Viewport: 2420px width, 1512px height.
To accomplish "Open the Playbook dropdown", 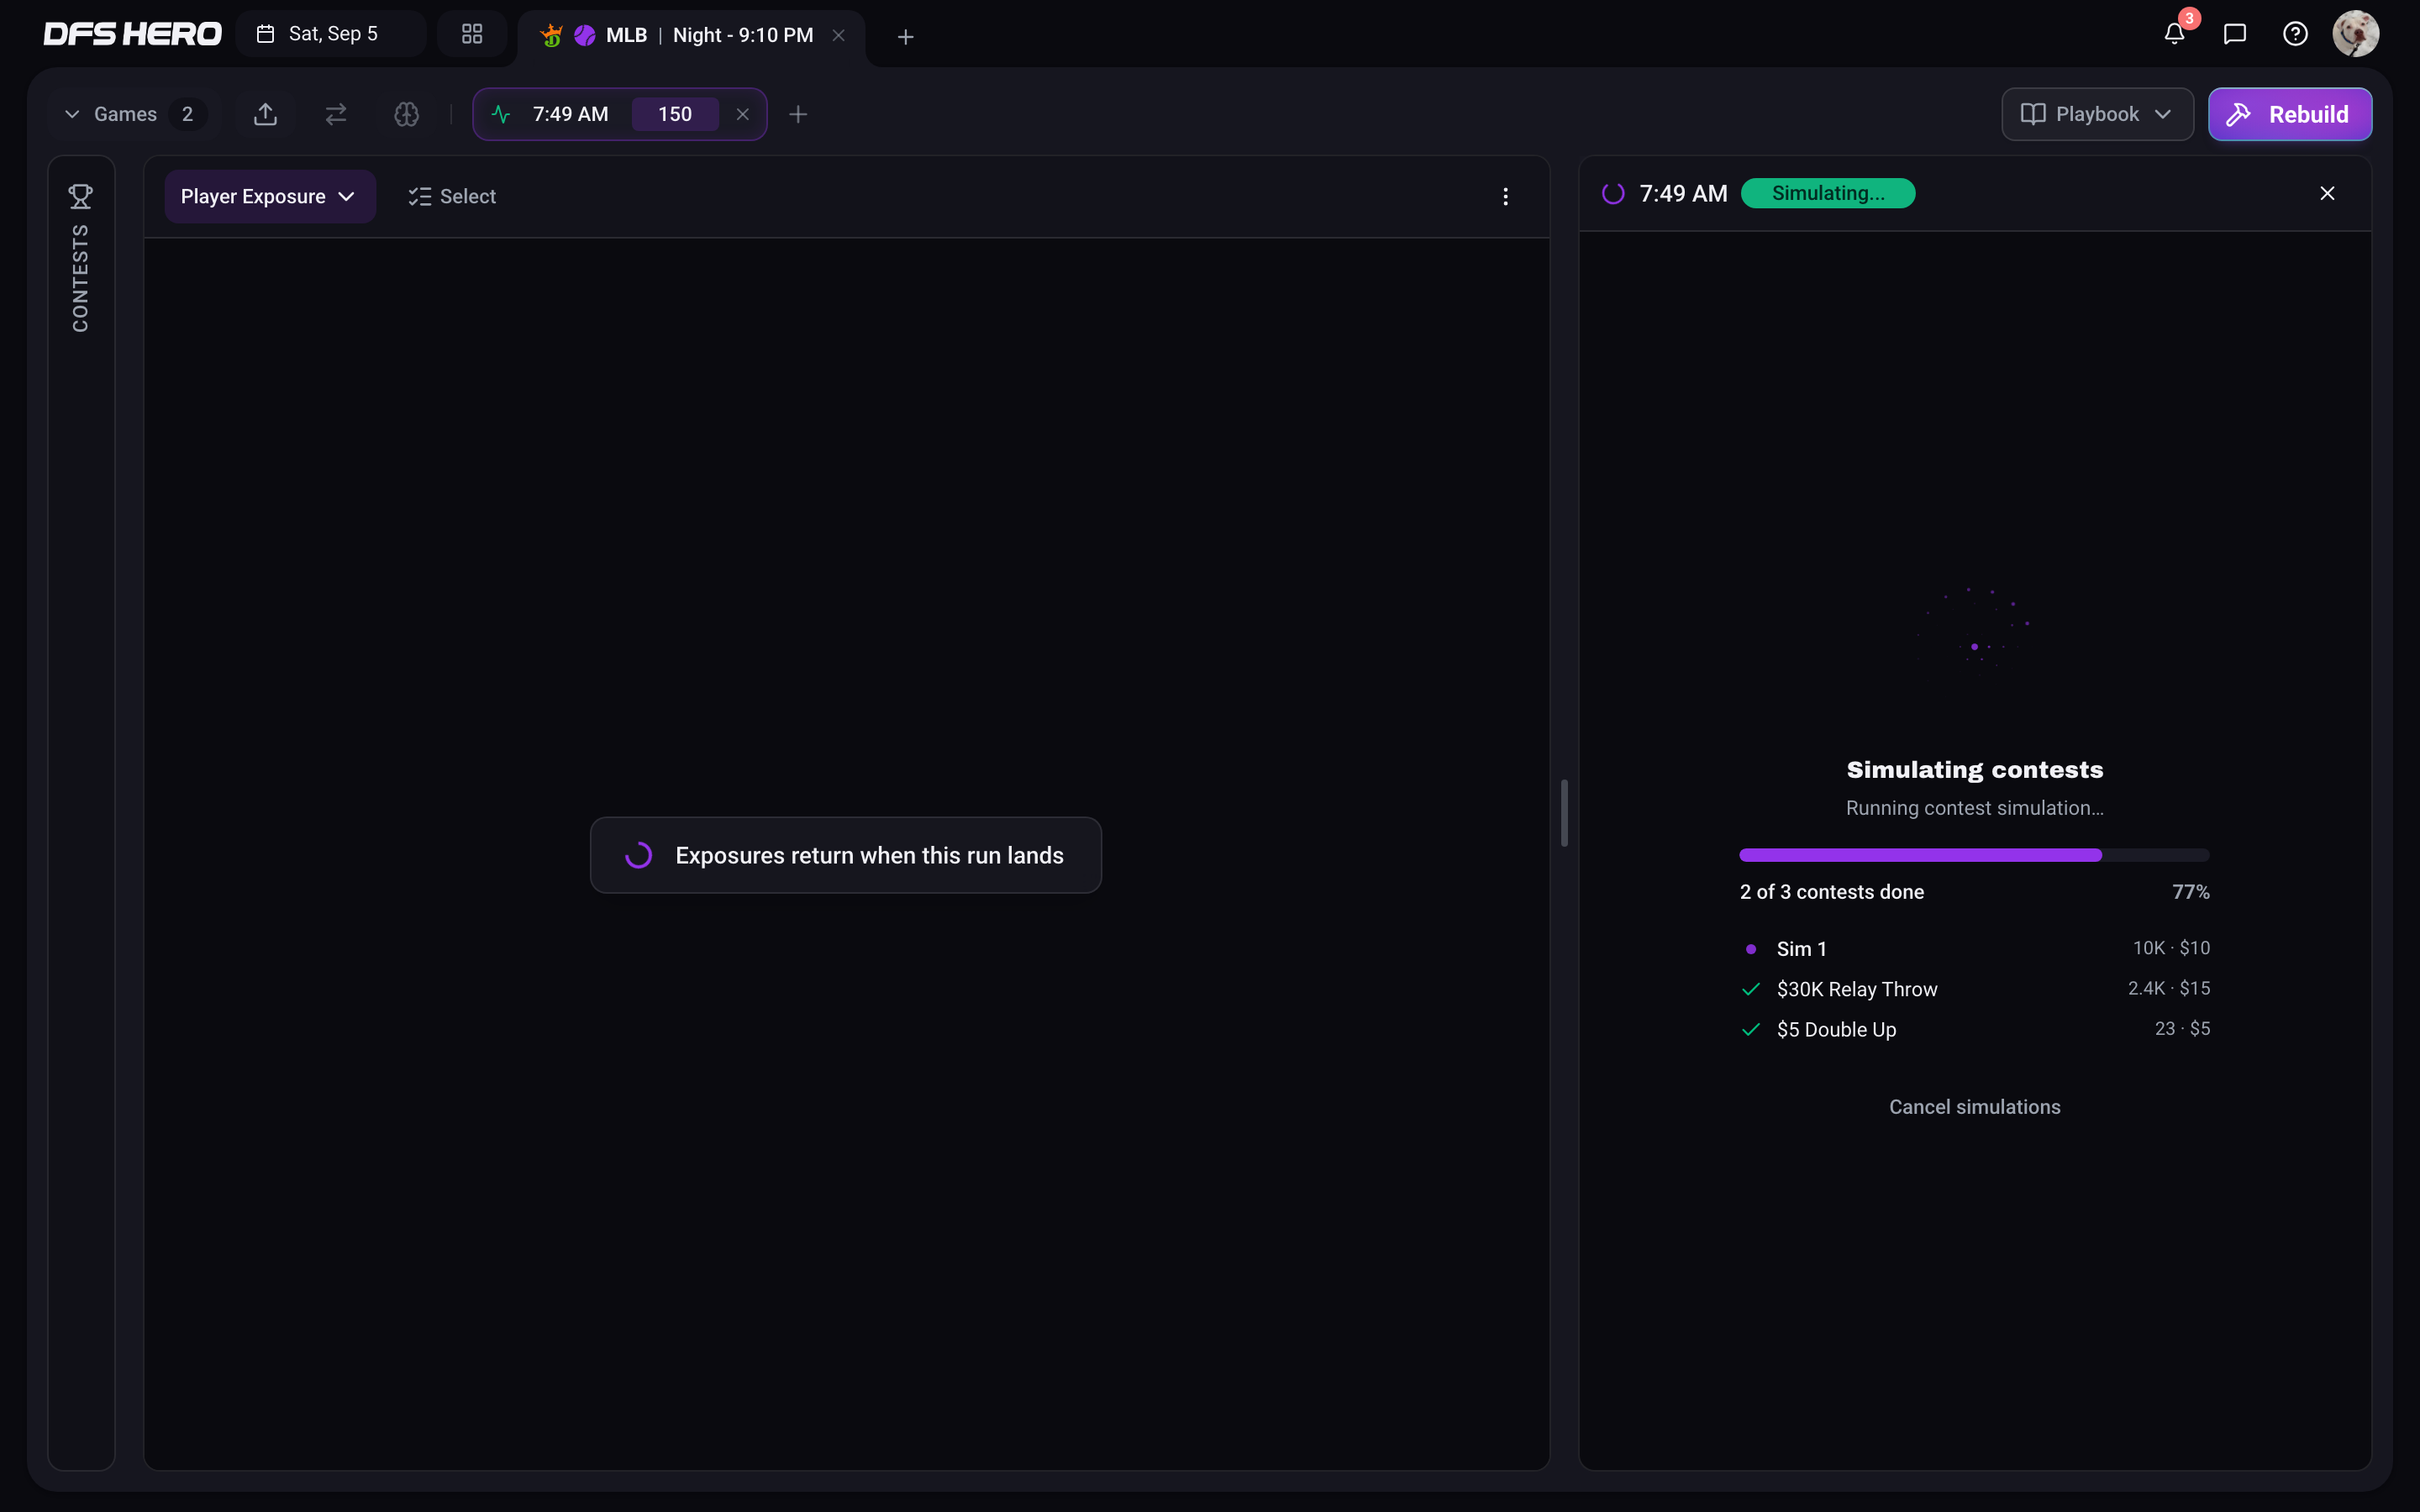I will (x=2097, y=114).
